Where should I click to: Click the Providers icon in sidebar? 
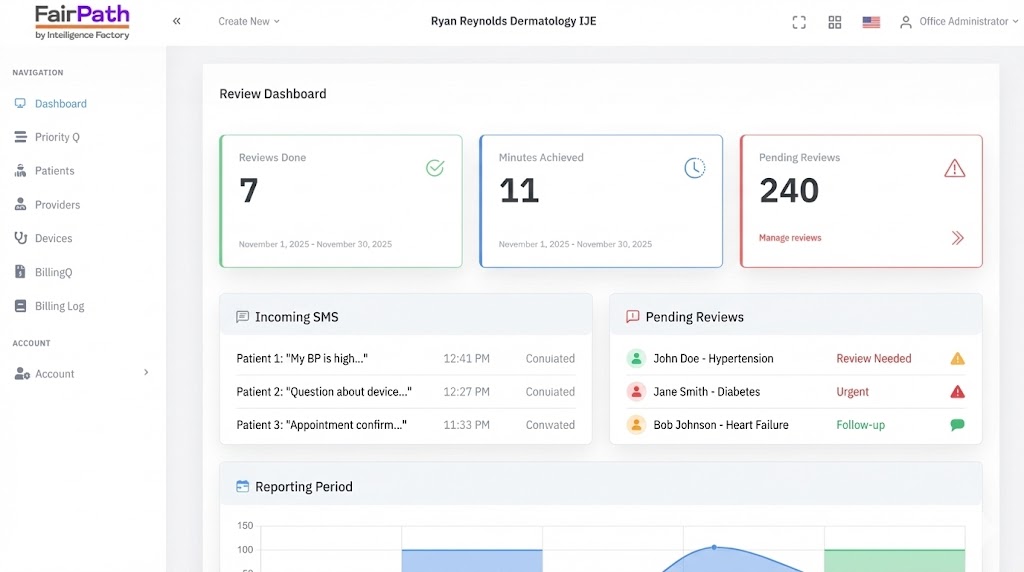[x=20, y=204]
